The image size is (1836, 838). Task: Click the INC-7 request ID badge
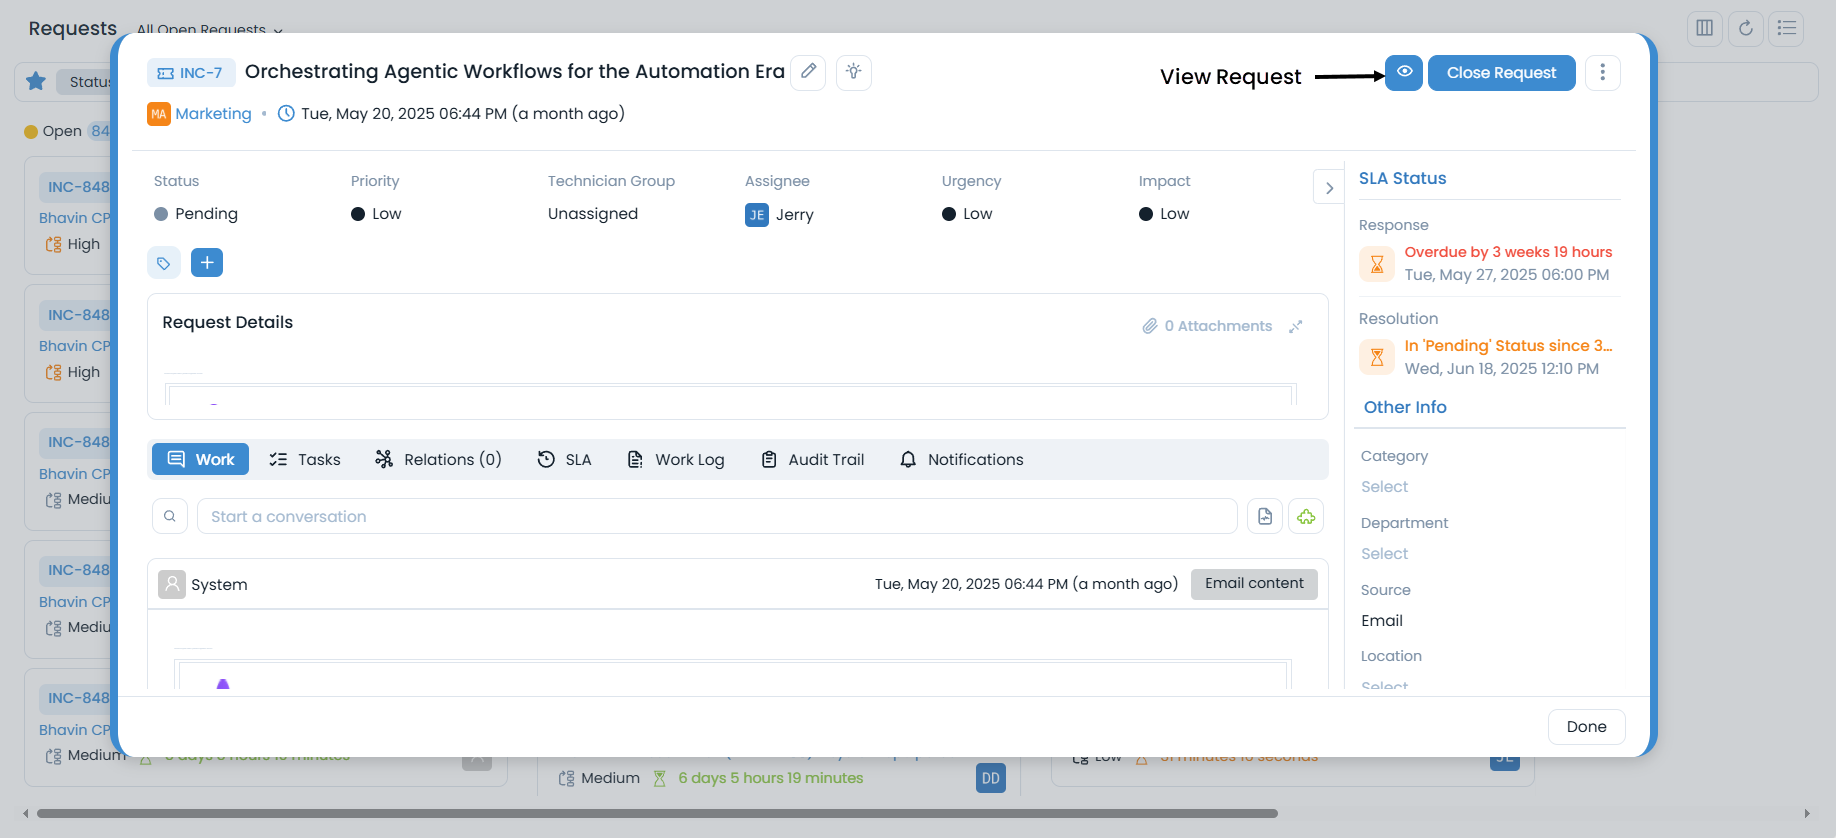coord(191,73)
